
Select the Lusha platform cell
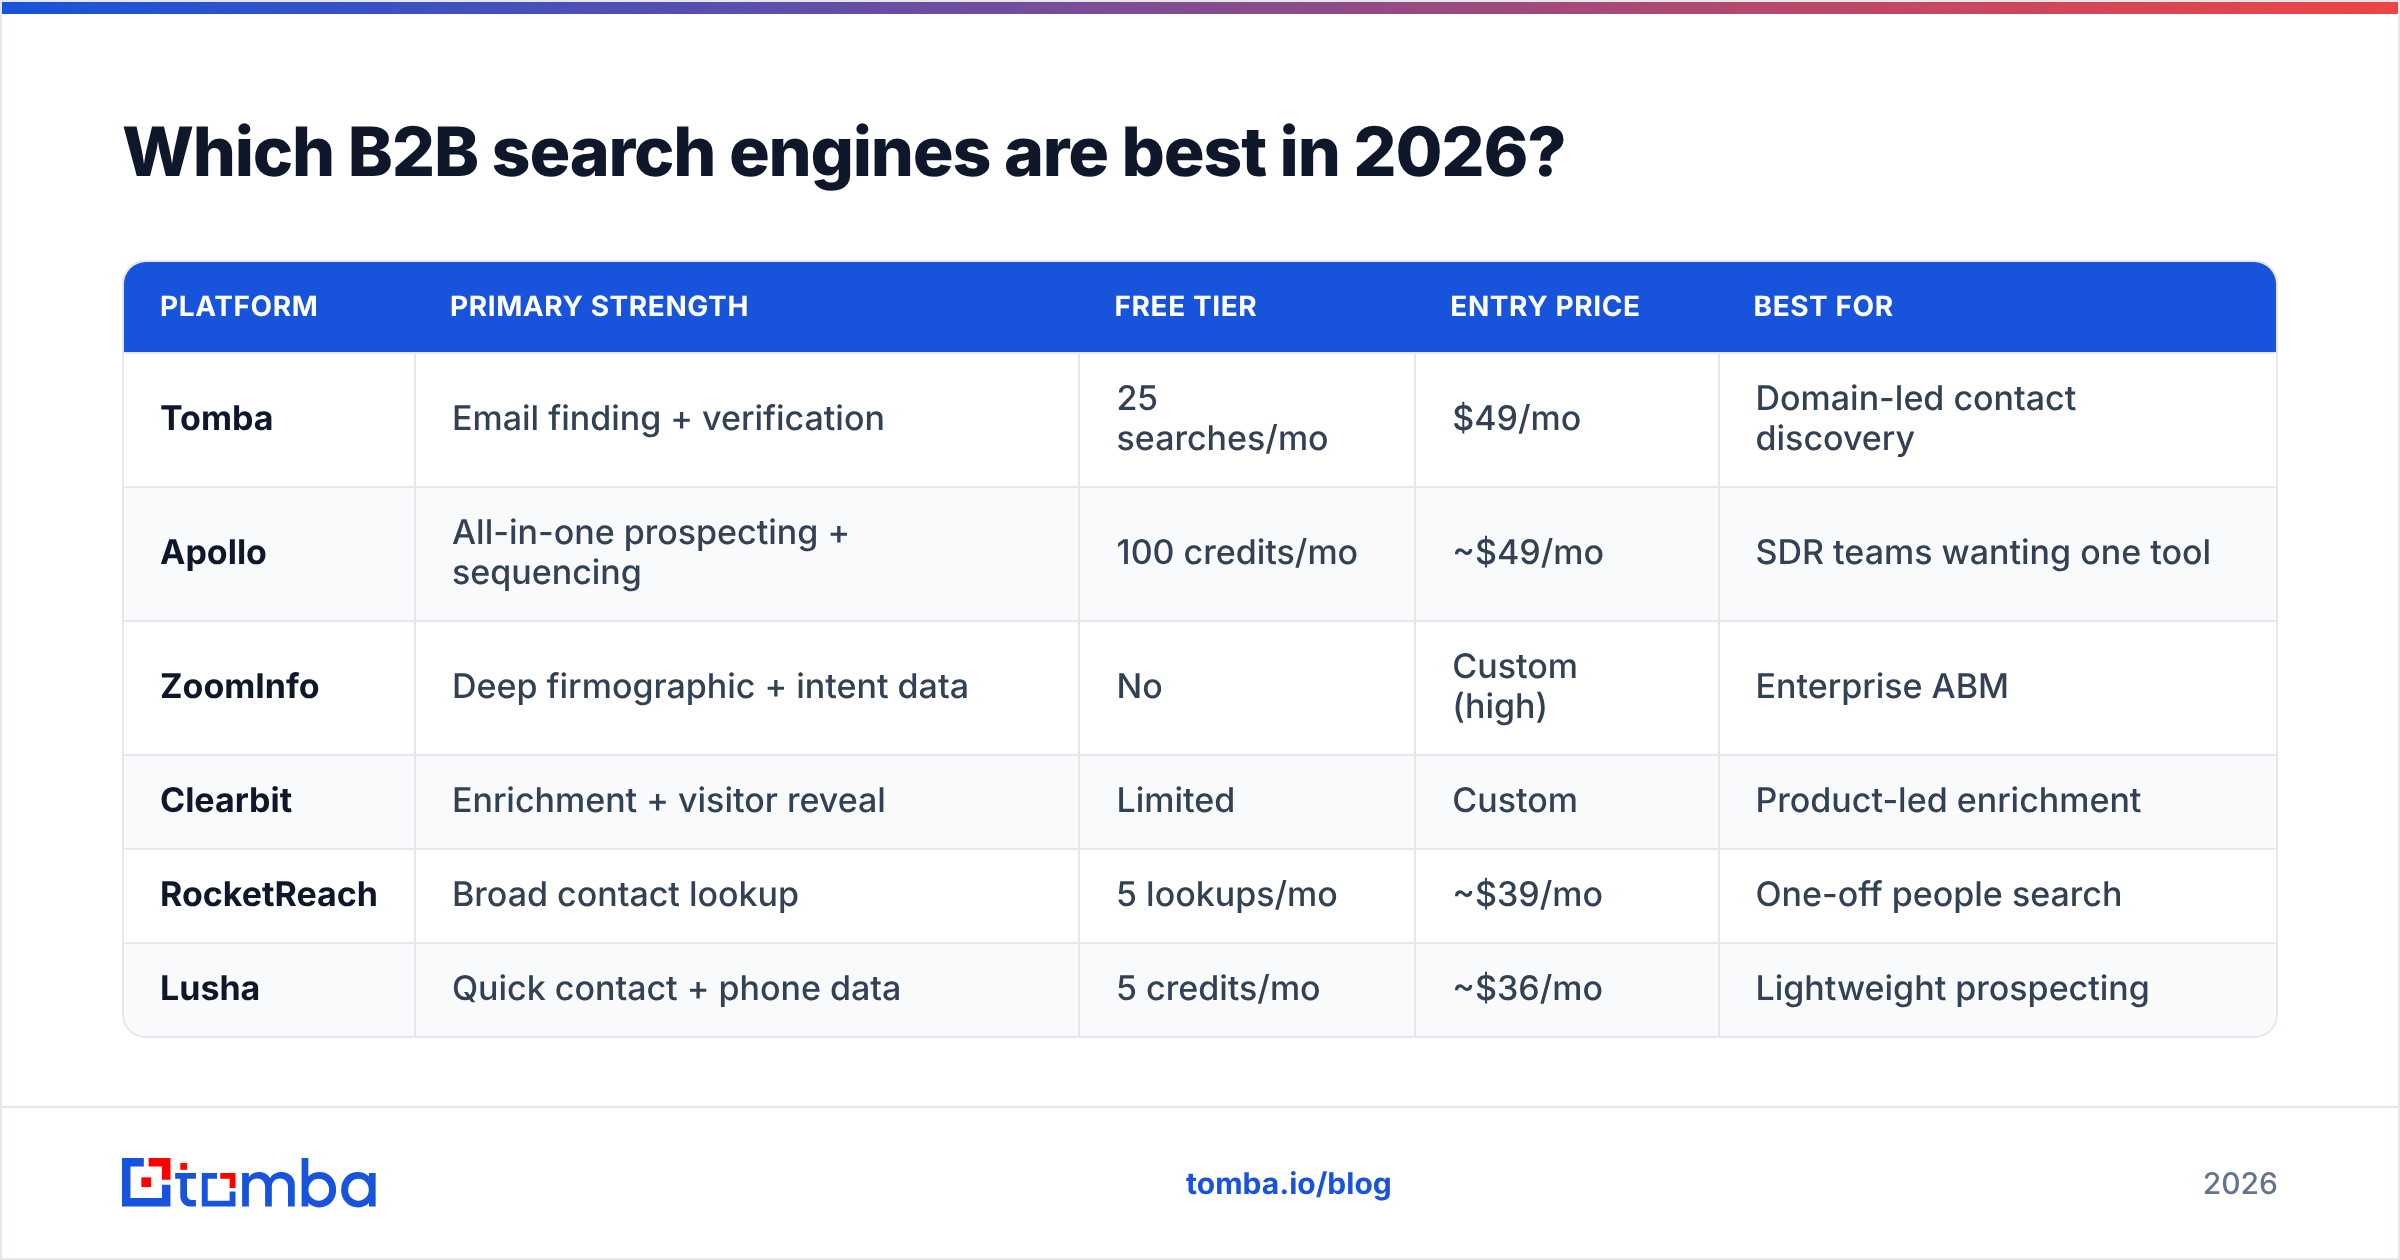coord(269,989)
